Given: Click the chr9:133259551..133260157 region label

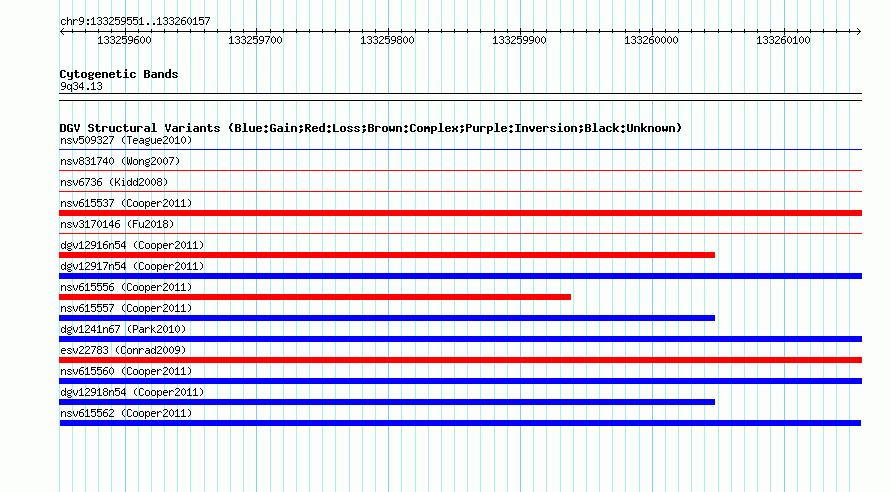Looking at the screenshot, I should (x=135, y=21).
